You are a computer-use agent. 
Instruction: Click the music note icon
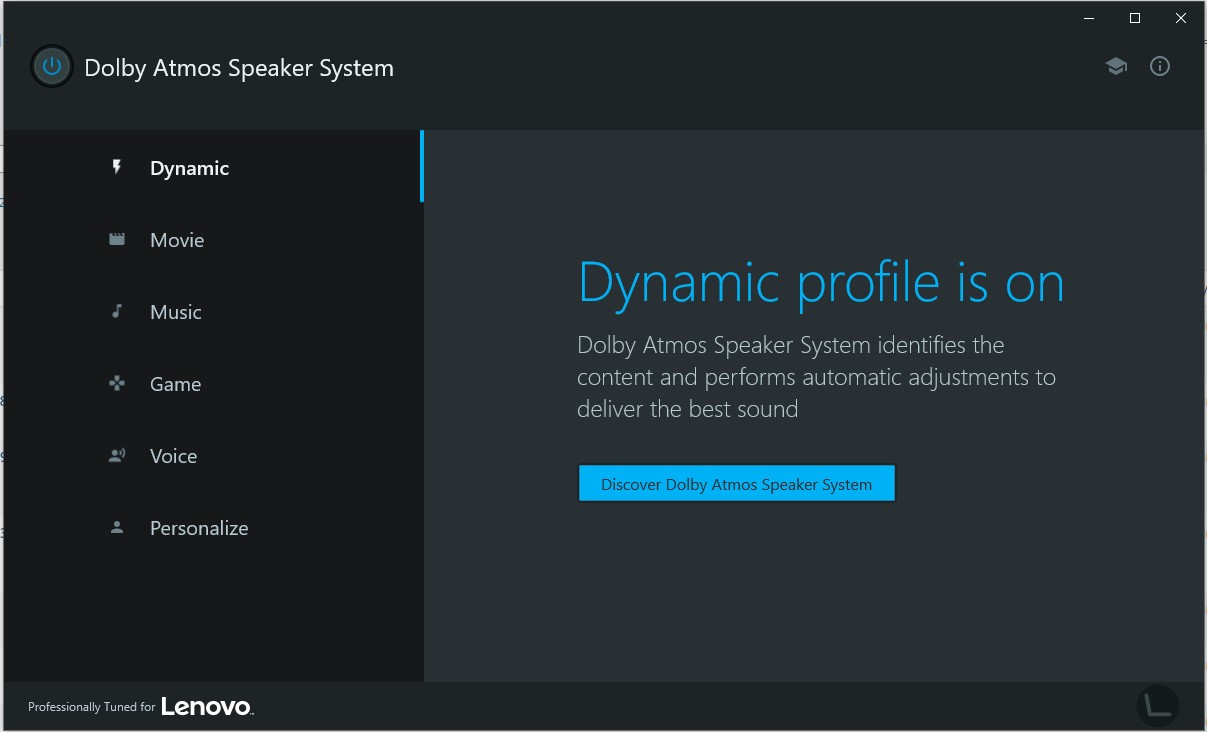coord(117,312)
